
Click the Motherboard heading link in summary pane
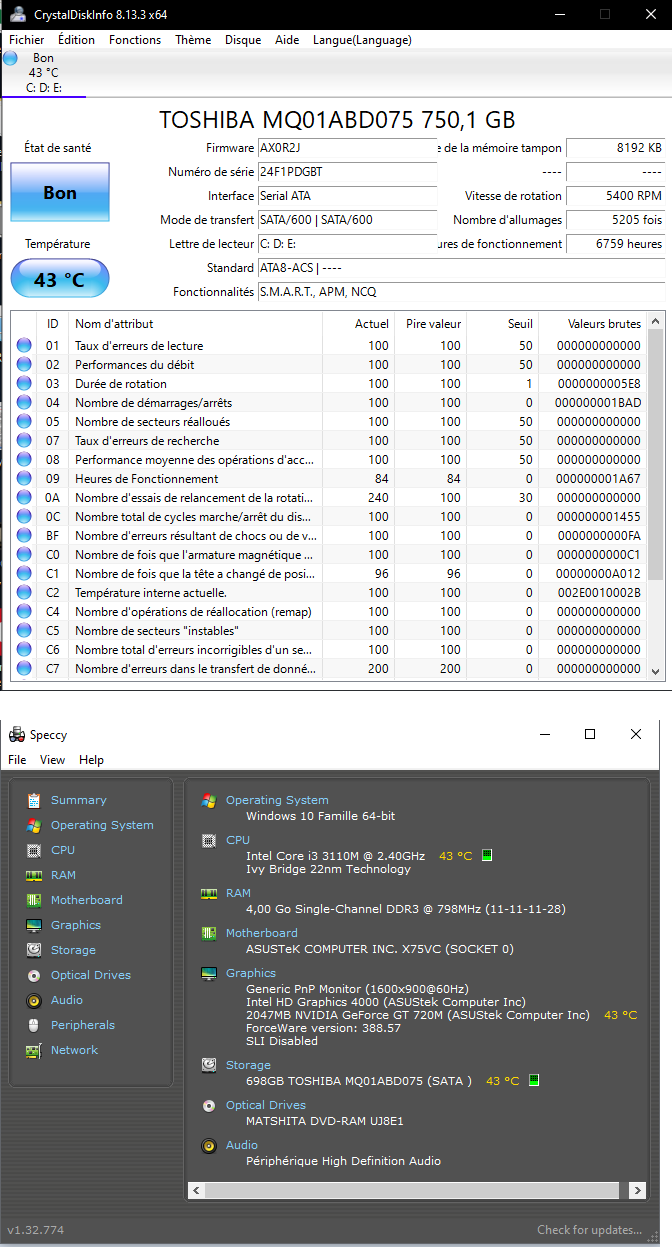click(x=262, y=933)
